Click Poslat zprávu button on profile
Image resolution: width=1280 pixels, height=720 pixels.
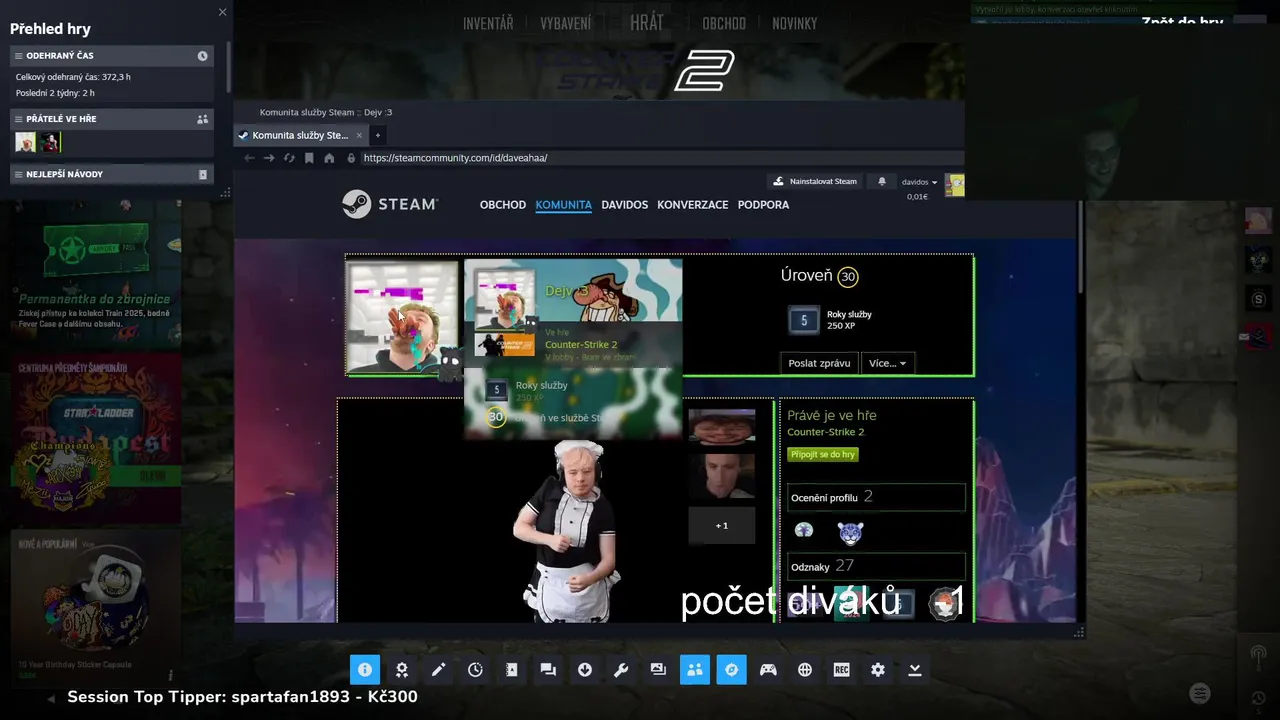click(x=819, y=363)
